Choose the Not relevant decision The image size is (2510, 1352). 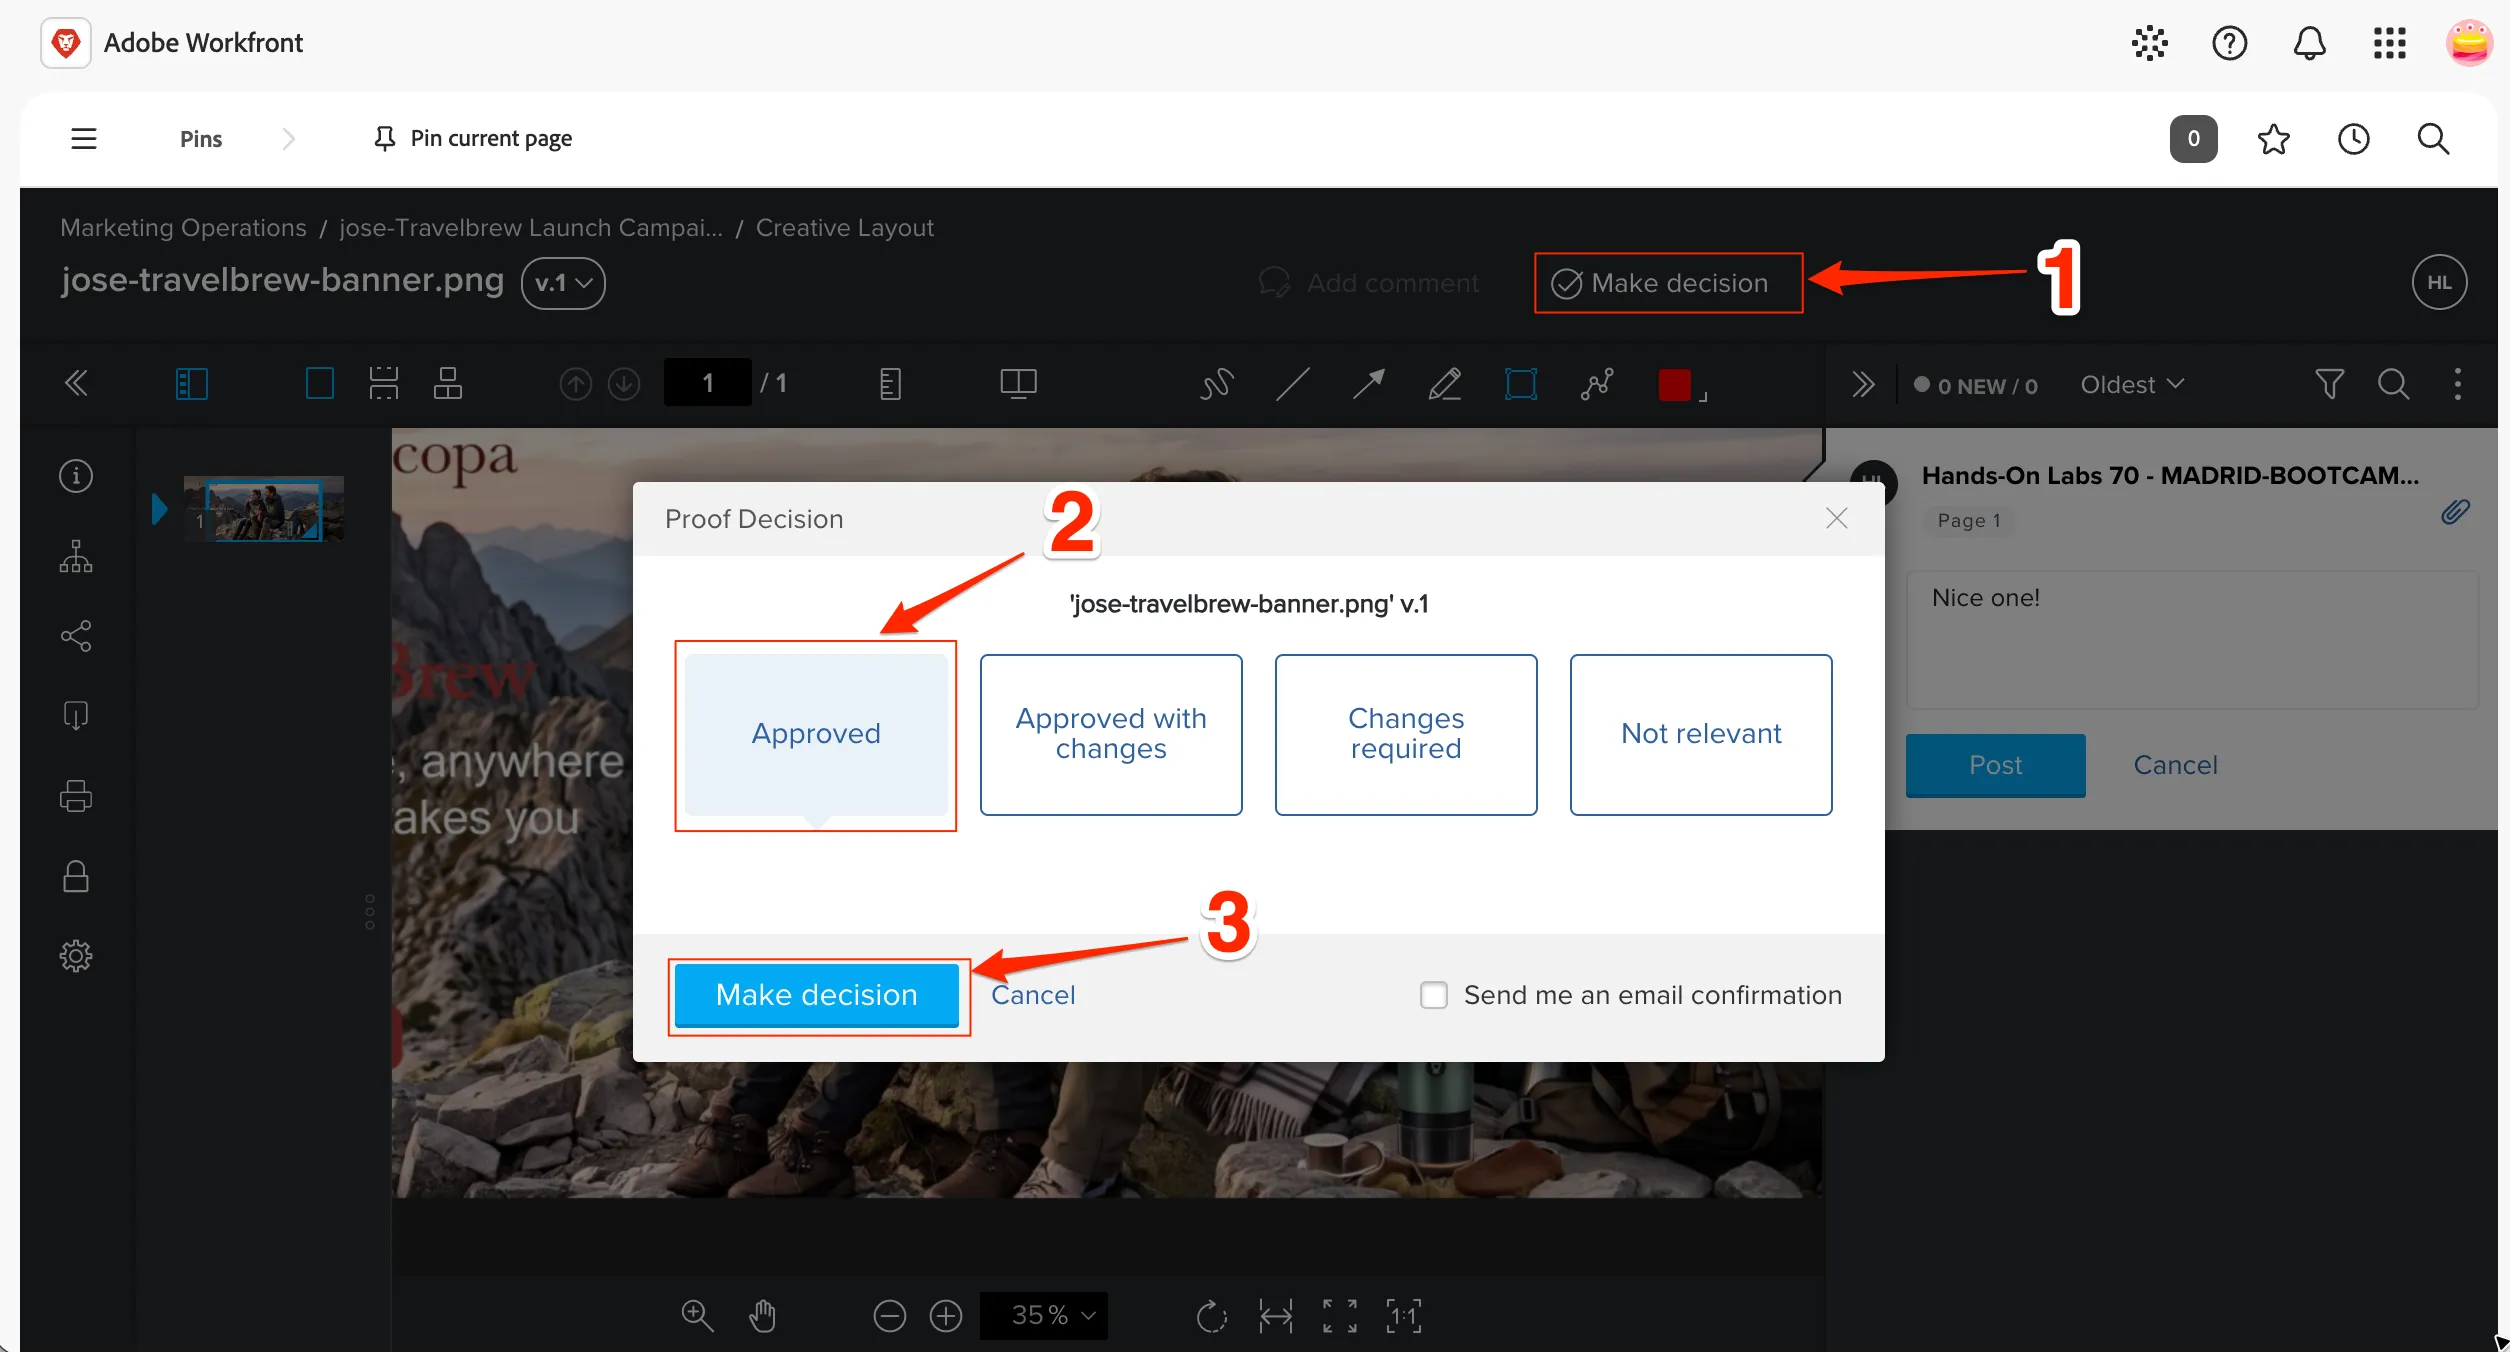point(1701,735)
